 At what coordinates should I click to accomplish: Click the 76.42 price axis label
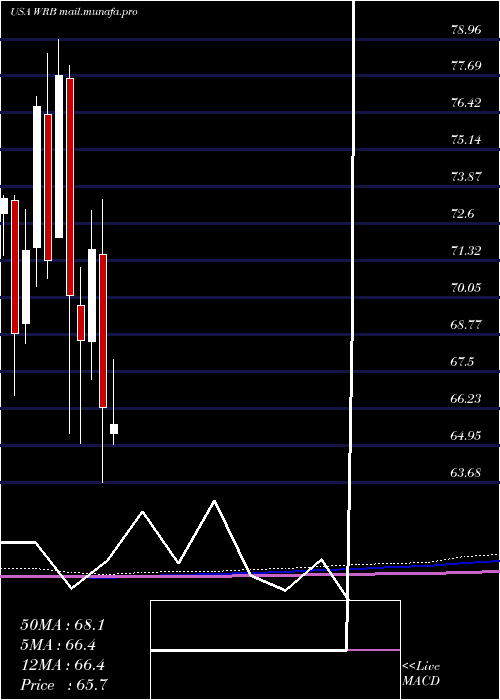[466, 103]
